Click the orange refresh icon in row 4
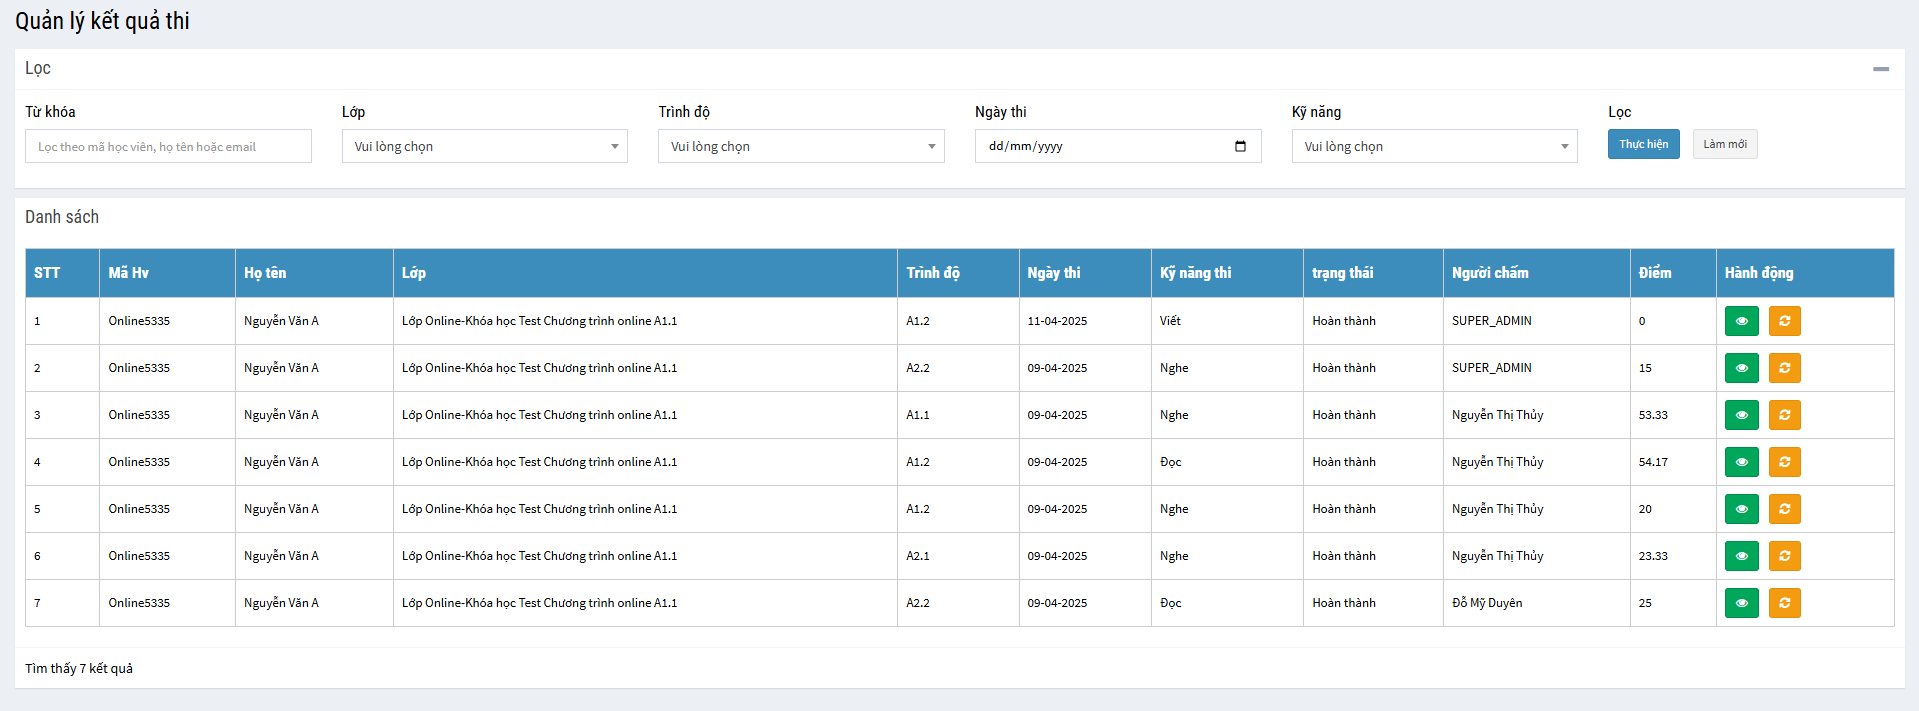This screenshot has height=711, width=1919. pyautogui.click(x=1784, y=462)
